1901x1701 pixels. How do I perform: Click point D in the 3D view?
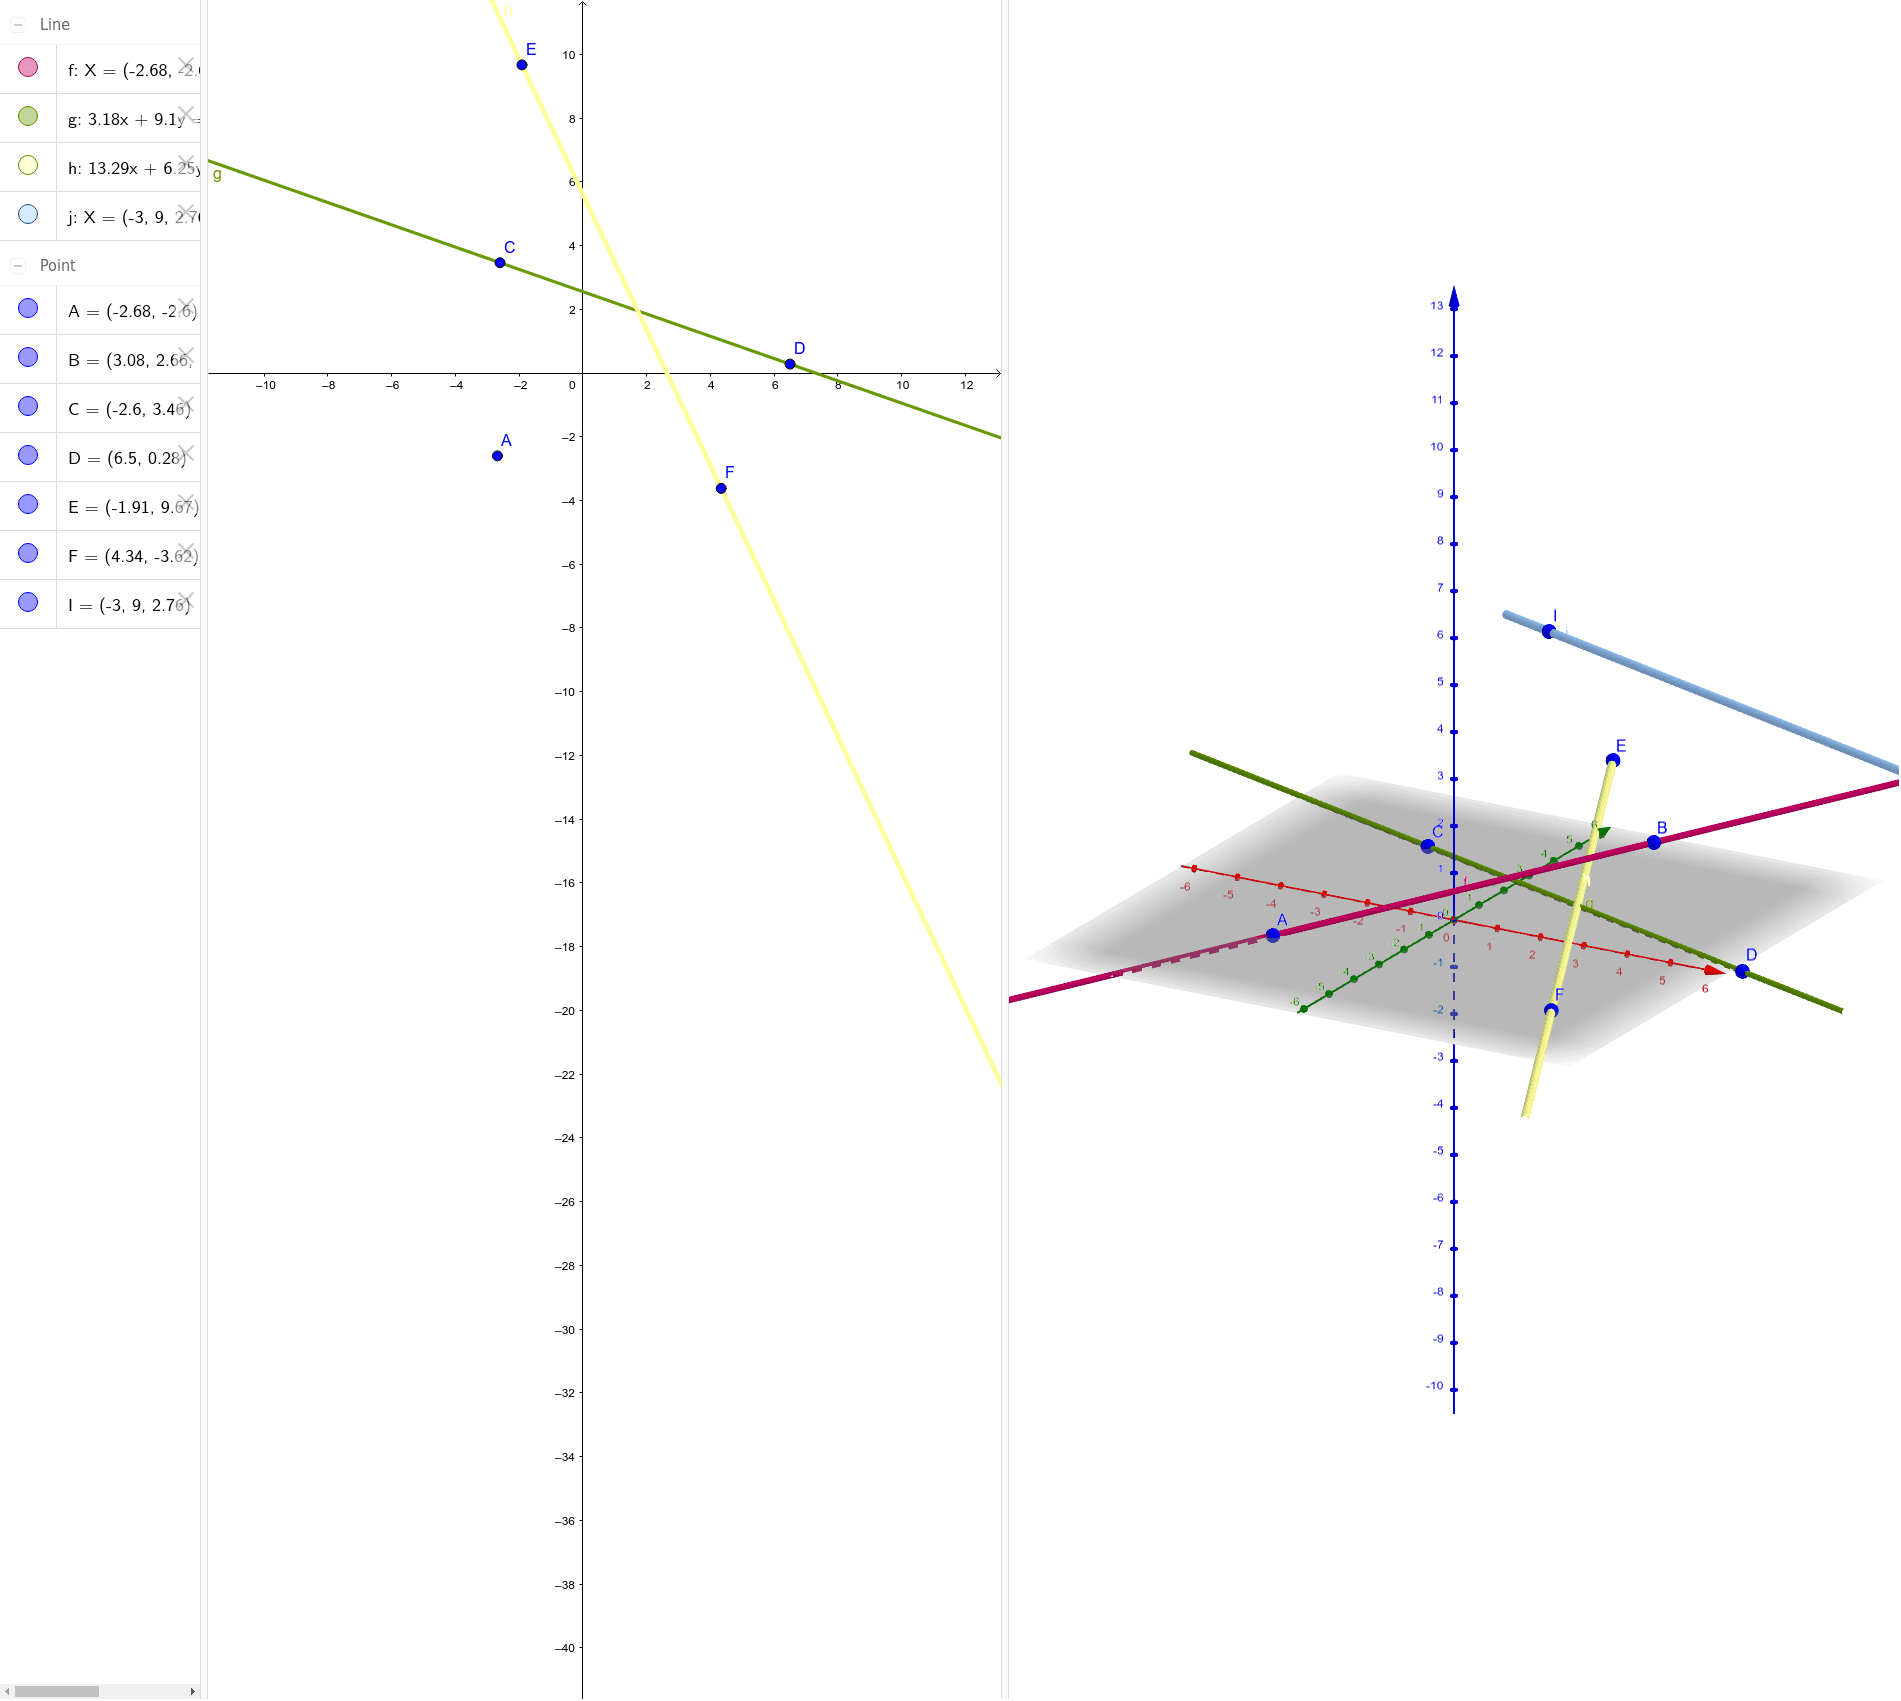1743,971
